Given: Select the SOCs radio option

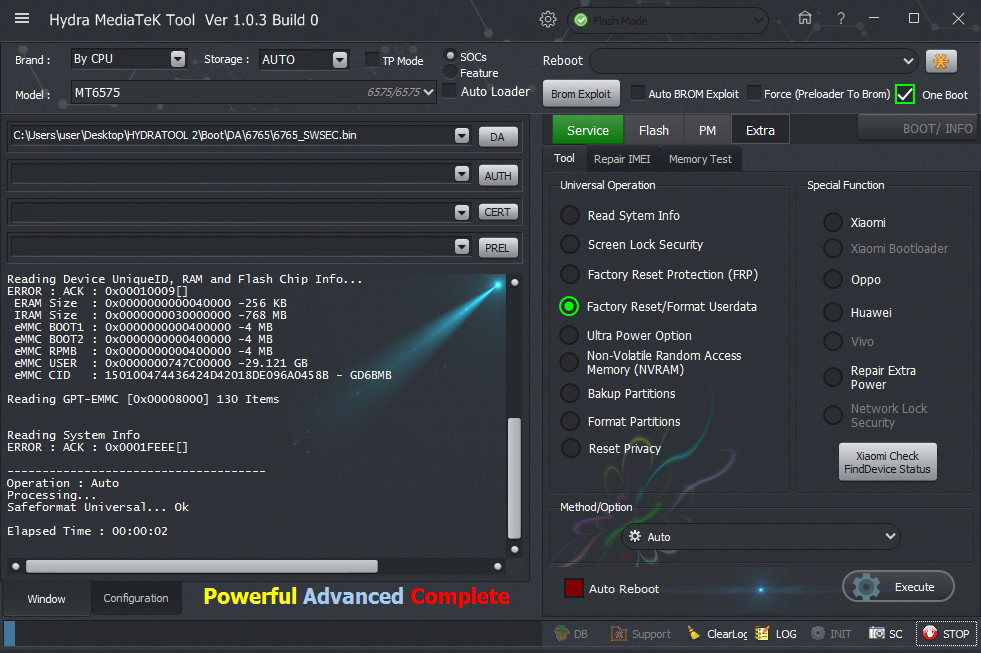Looking at the screenshot, I should (x=449, y=56).
